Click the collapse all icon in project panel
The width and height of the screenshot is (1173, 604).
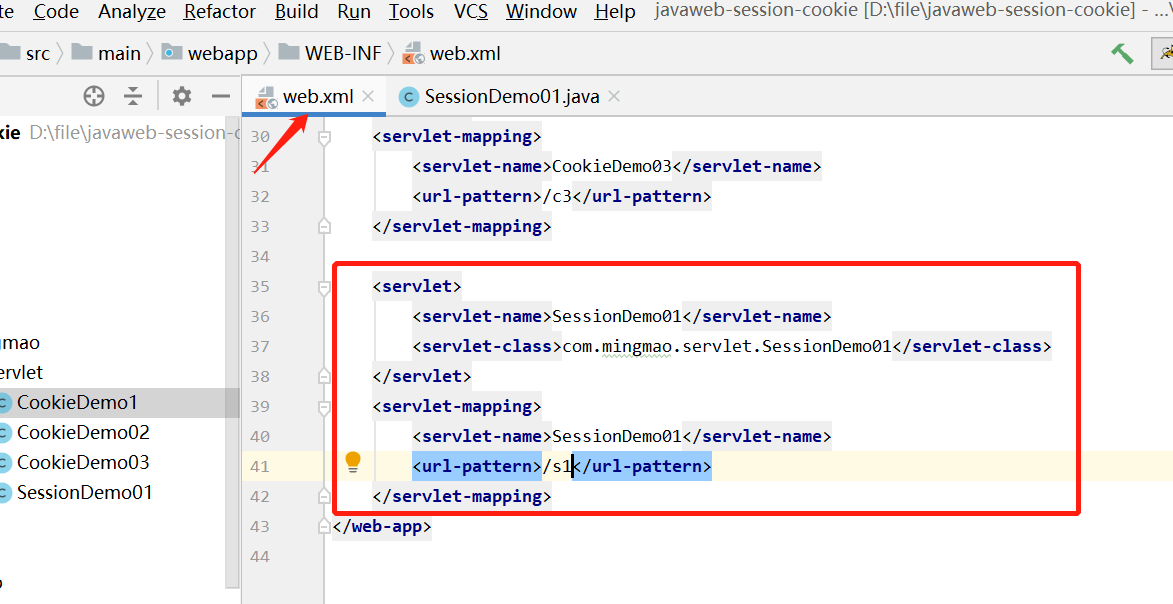(x=133, y=96)
